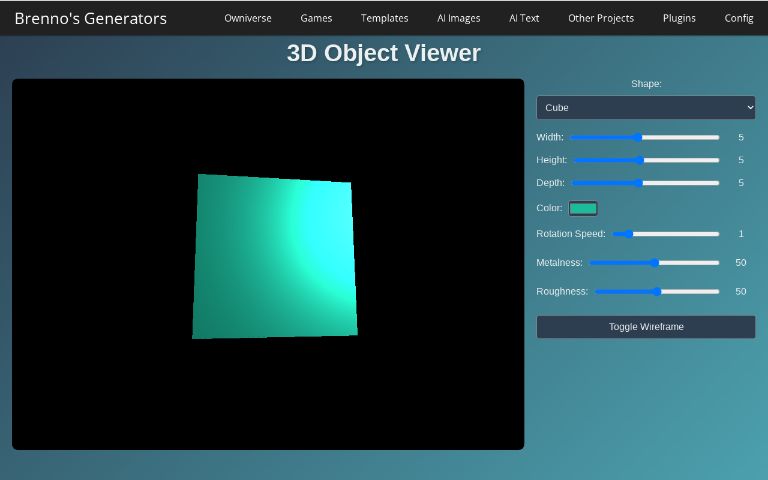Viewport: 768px width, 480px height.
Task: Select AI Text in navigation bar
Action: coord(524,18)
